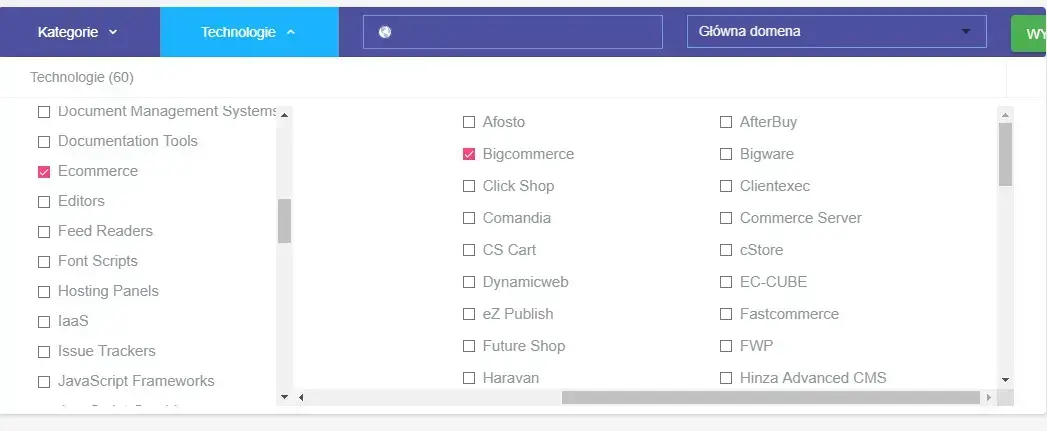Image resolution: width=1047 pixels, height=431 pixels.
Task: Choose the JavaScript Frameworks category label
Action: tap(136, 381)
